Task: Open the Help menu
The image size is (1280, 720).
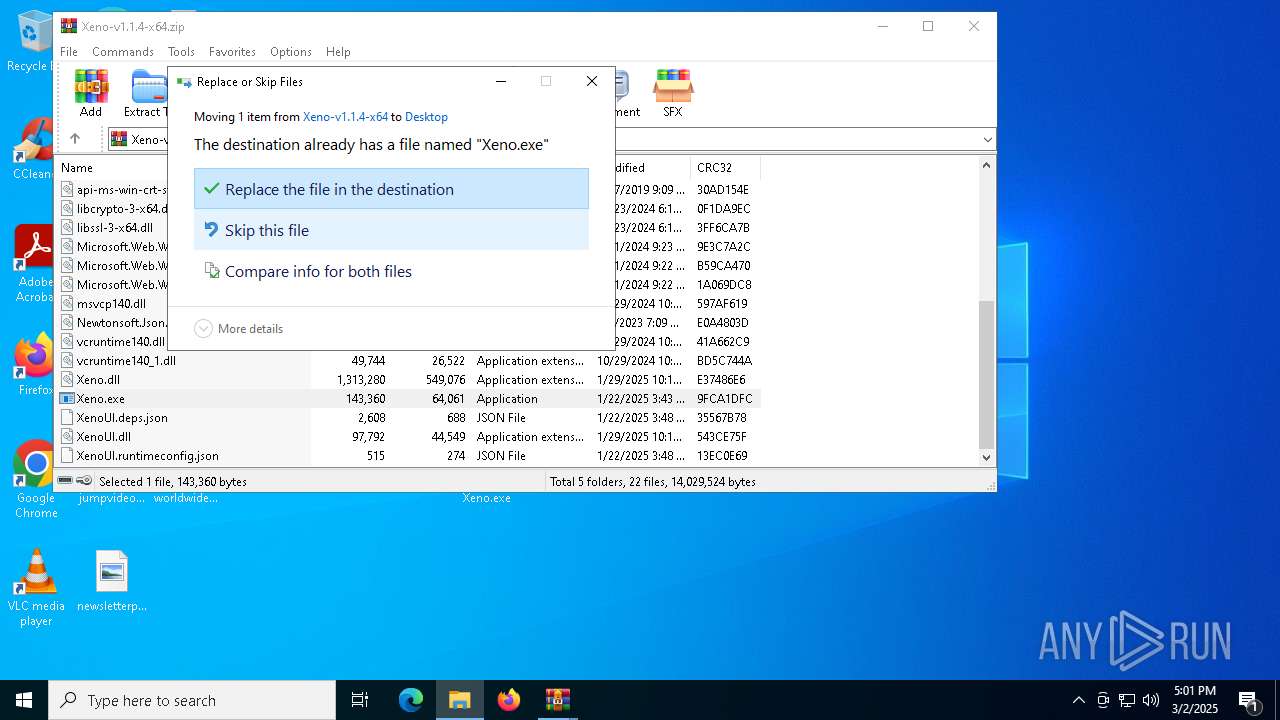Action: (338, 52)
